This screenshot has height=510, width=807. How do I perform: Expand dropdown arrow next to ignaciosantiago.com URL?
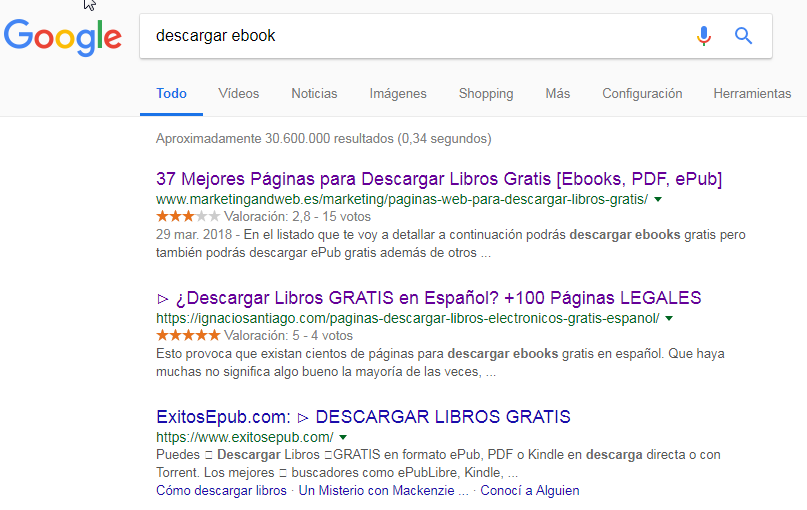pos(669,319)
